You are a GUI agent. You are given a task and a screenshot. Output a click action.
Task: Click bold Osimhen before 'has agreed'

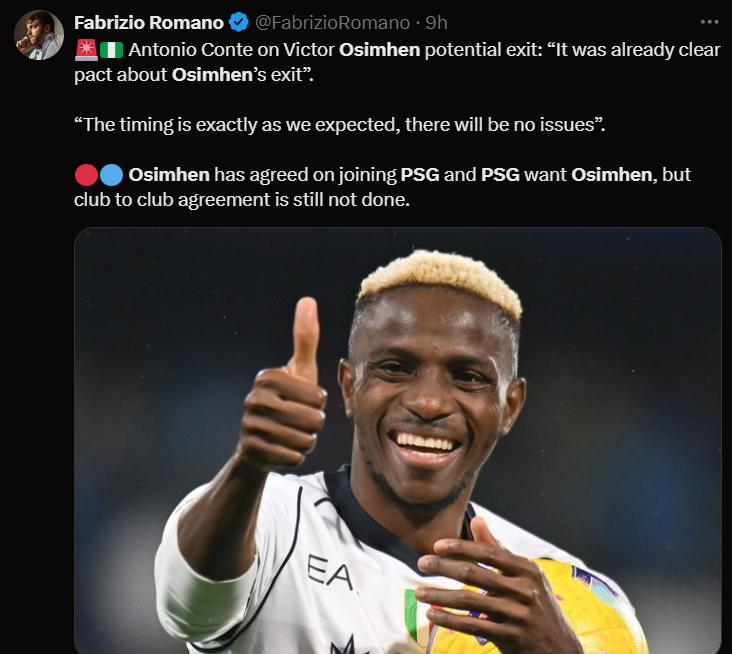[169, 175]
